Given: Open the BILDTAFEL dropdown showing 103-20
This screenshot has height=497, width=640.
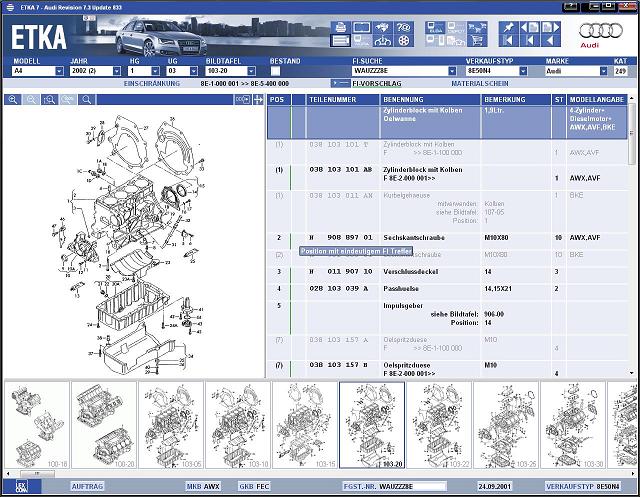Looking at the screenshot, I should click(251, 71).
